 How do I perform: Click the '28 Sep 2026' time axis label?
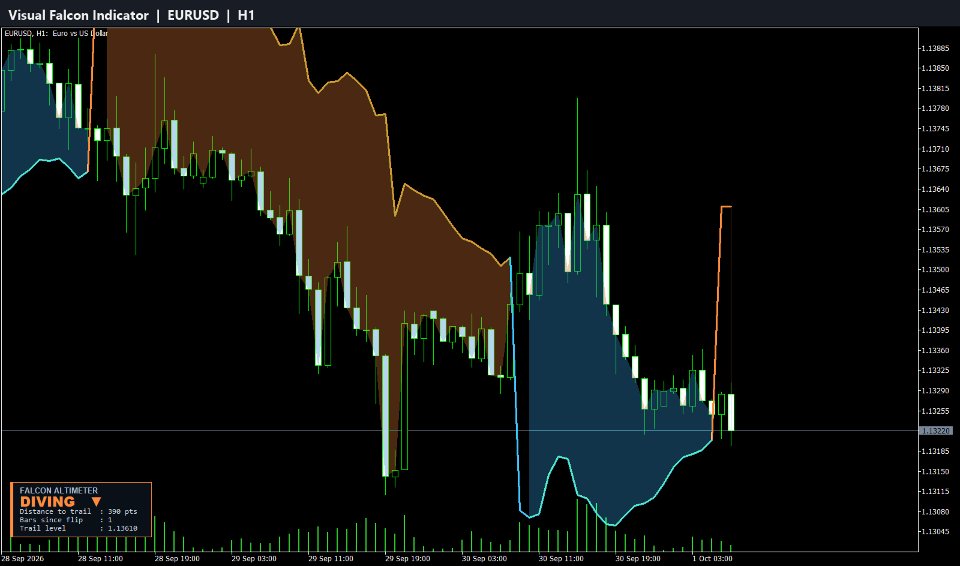click(x=22, y=559)
